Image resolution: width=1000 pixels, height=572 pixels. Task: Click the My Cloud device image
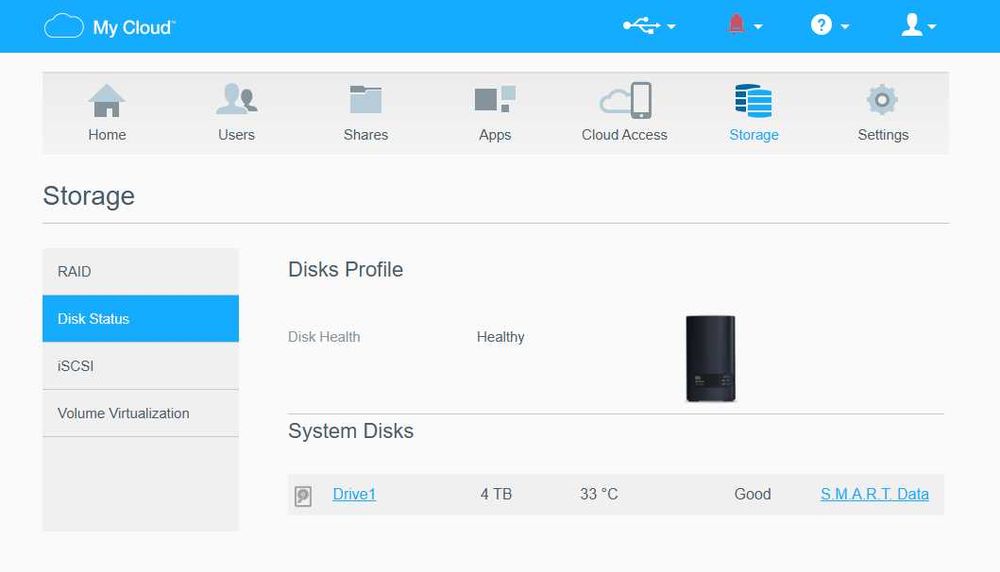tap(710, 358)
